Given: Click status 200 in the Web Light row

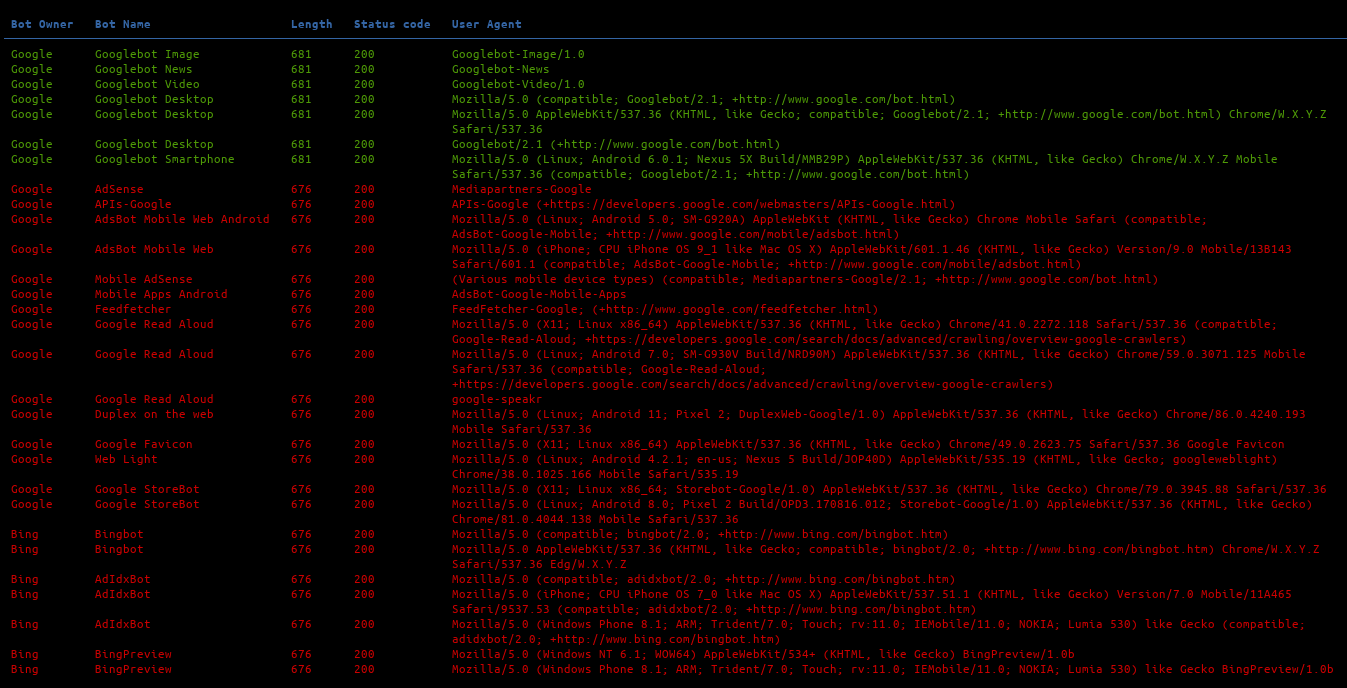Looking at the screenshot, I should pyautogui.click(x=364, y=459).
